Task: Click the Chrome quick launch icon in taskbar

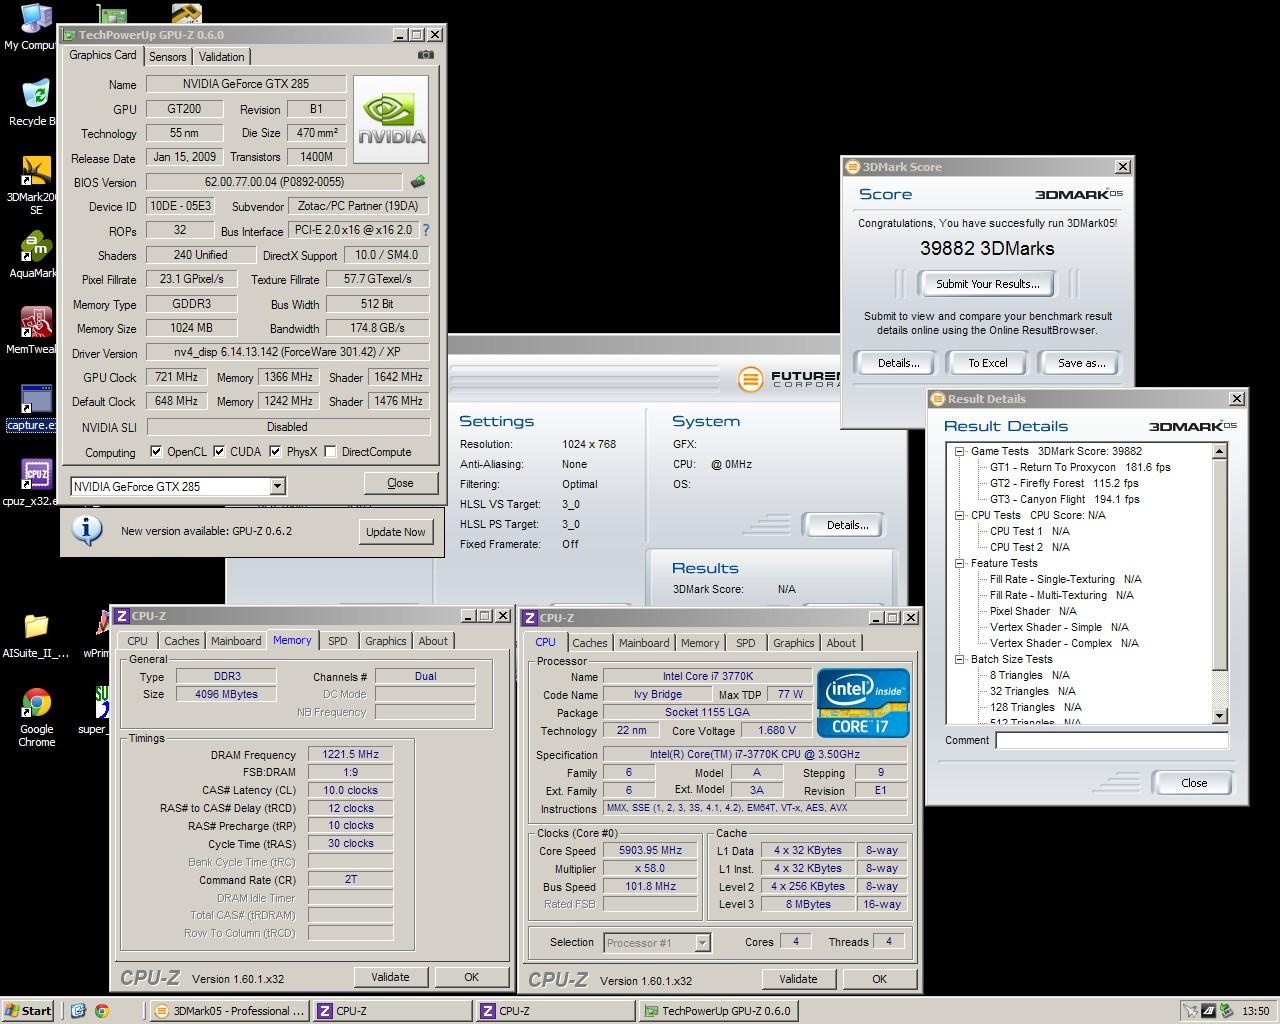Action: click(101, 1011)
